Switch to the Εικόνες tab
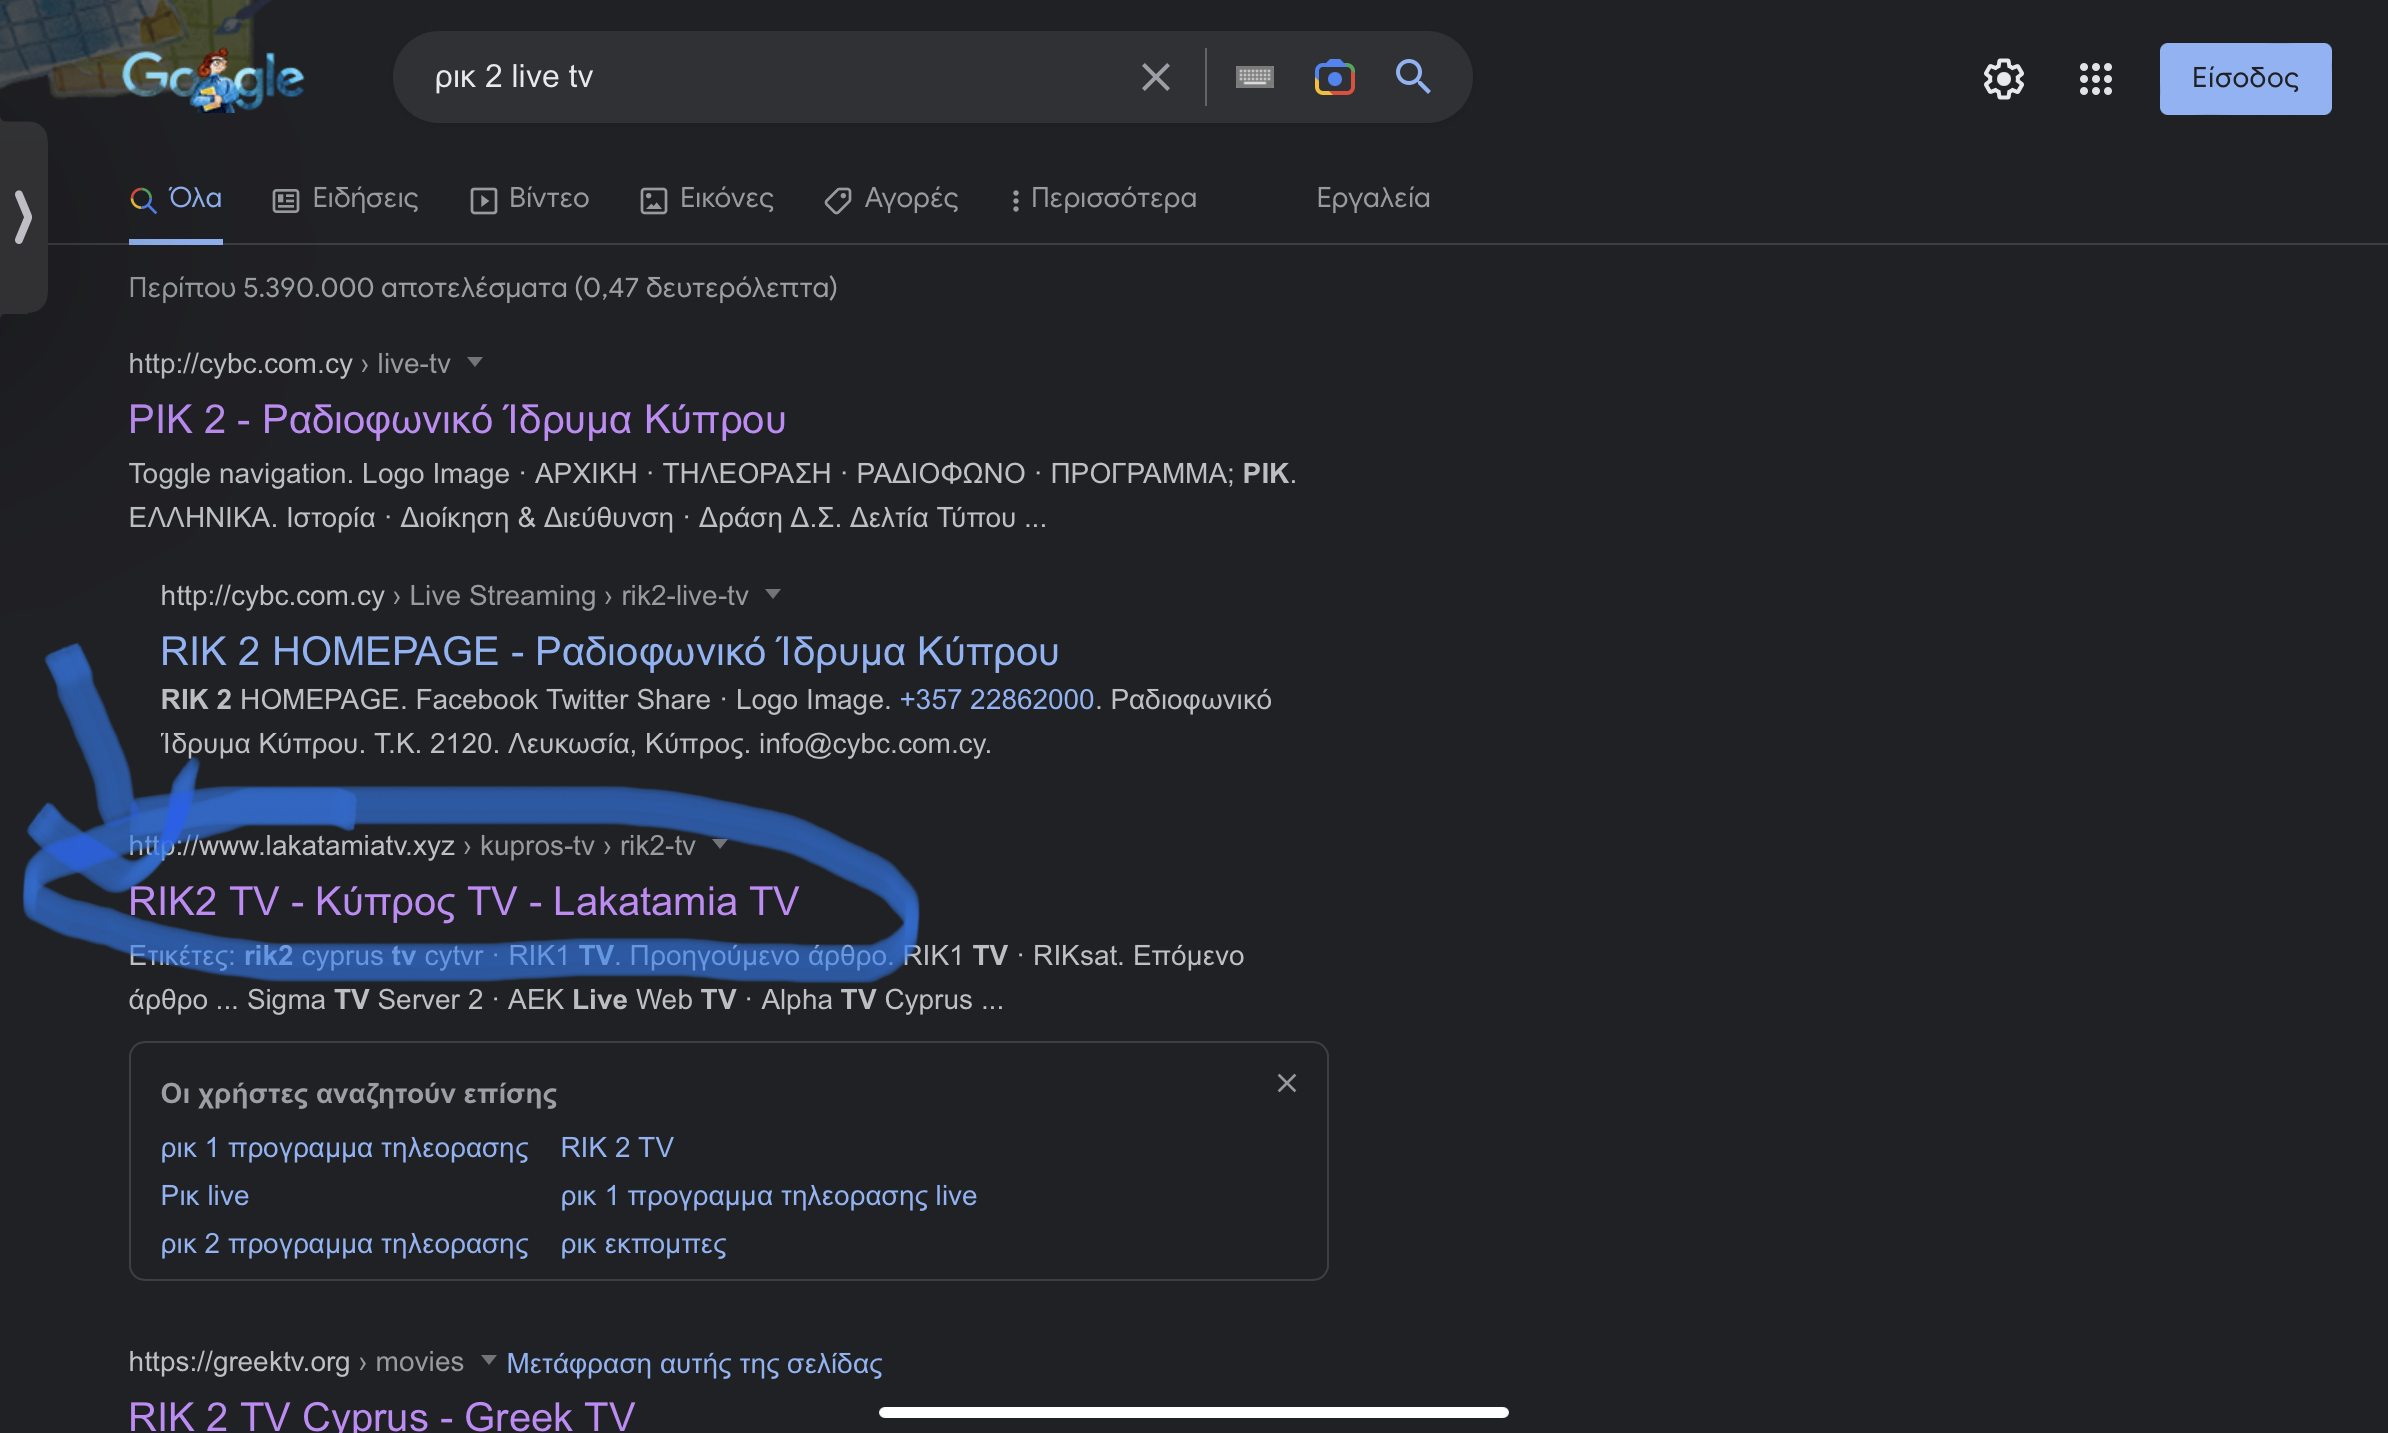Screen dimensions: 2388x1433 [707, 198]
